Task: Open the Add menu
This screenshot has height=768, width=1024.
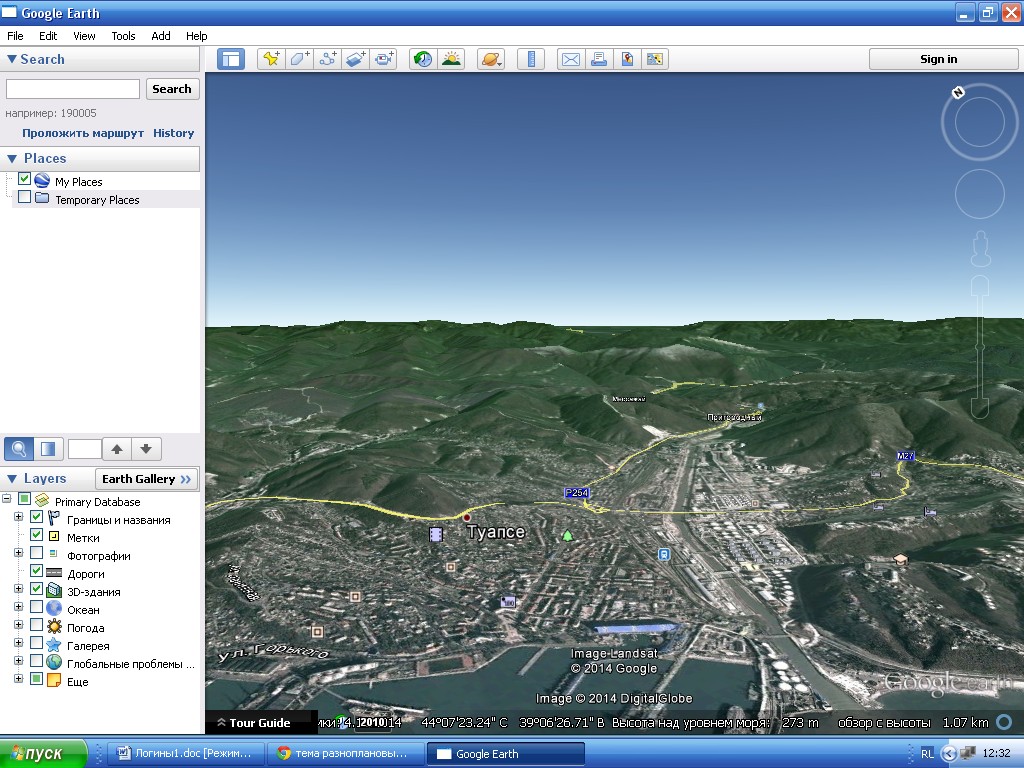Action: point(161,36)
